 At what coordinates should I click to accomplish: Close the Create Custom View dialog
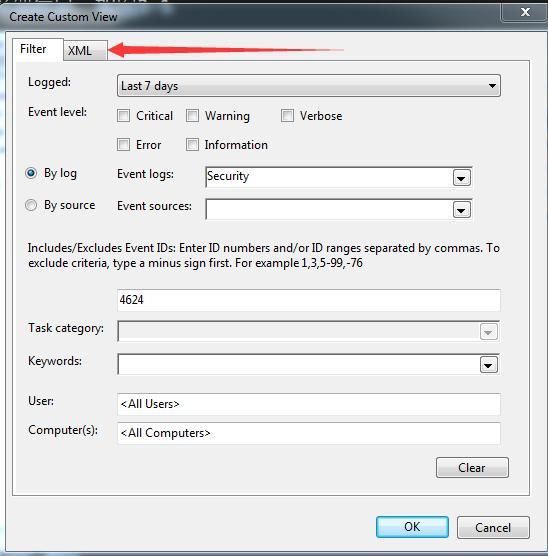coord(525,12)
